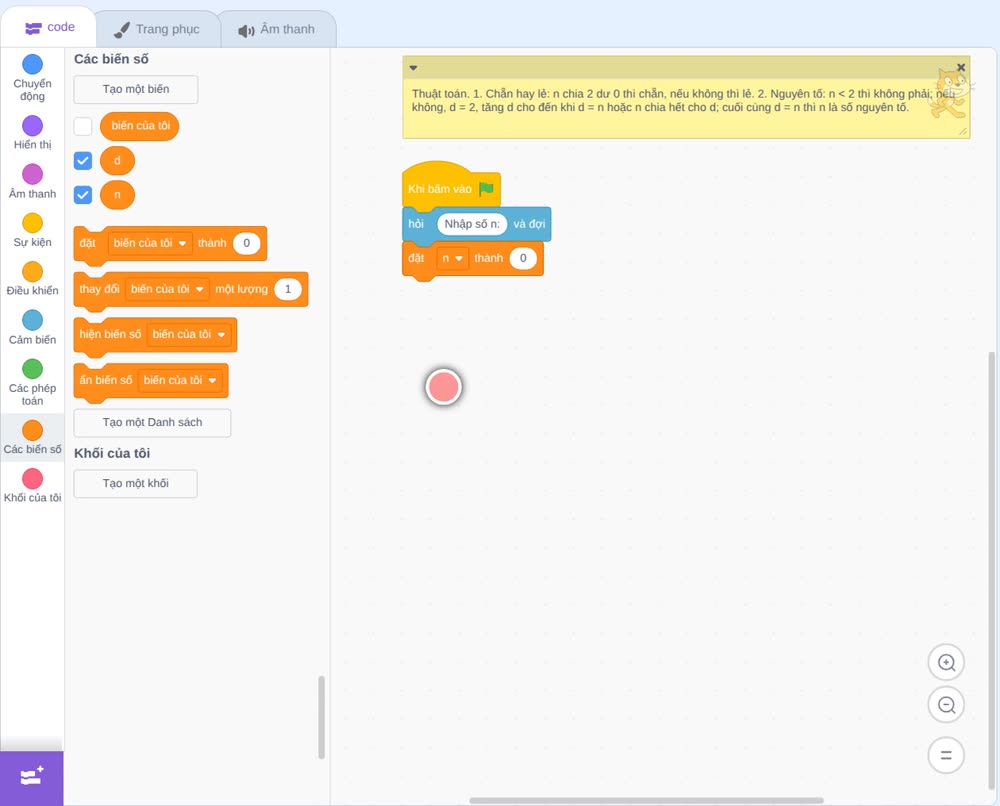Open variable dropdown in 'đặt n thành' block

453,258
